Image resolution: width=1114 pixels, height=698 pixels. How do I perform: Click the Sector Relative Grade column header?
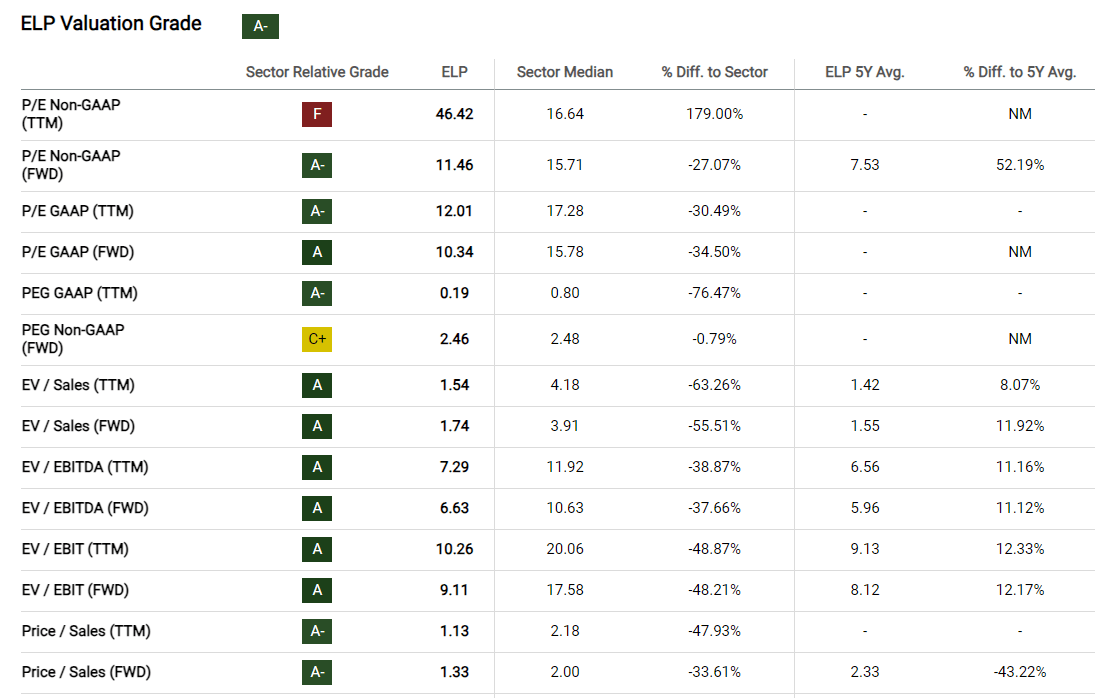(x=317, y=72)
